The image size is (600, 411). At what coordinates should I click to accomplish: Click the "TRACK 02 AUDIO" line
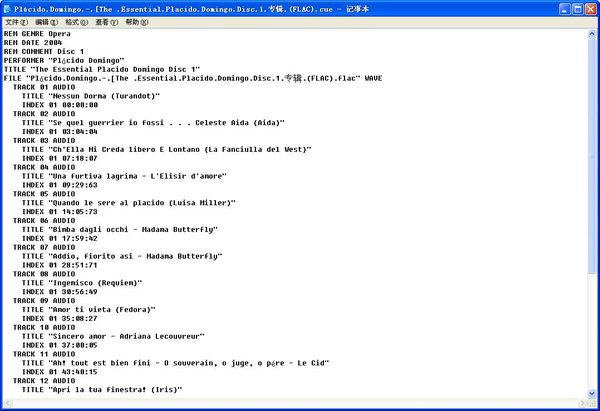click(x=44, y=114)
